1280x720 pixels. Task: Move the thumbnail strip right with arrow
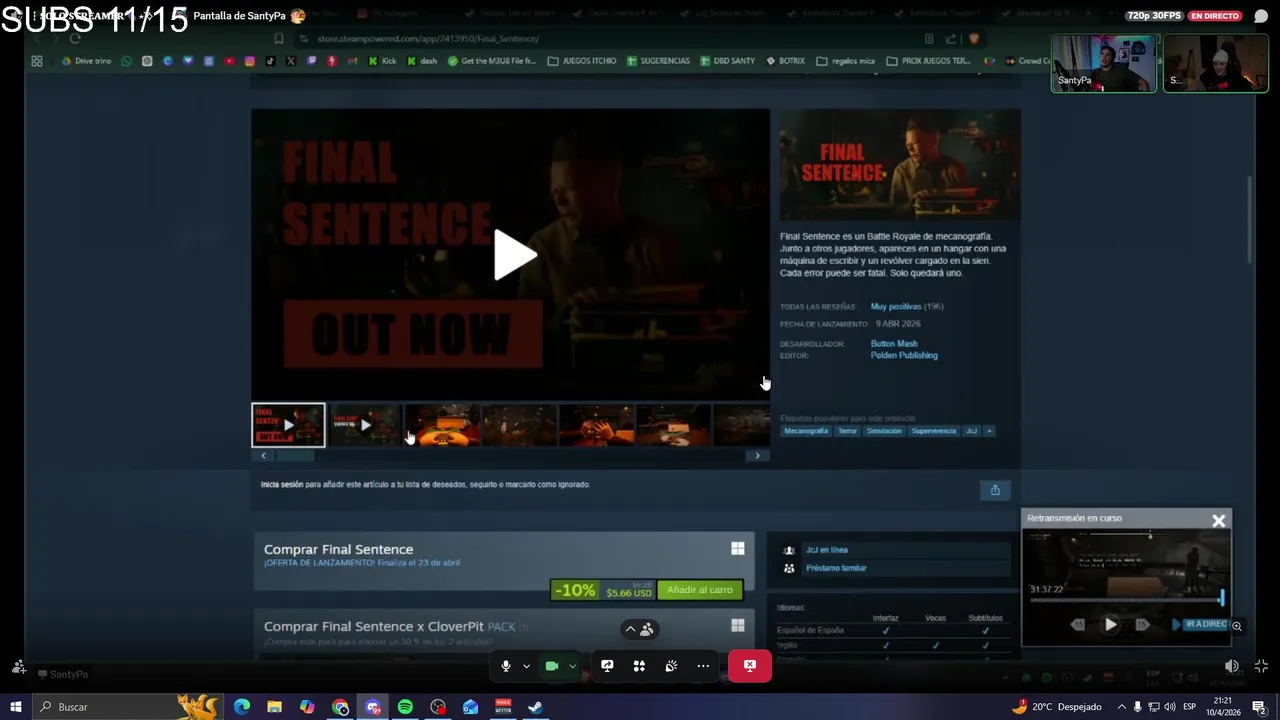point(757,456)
